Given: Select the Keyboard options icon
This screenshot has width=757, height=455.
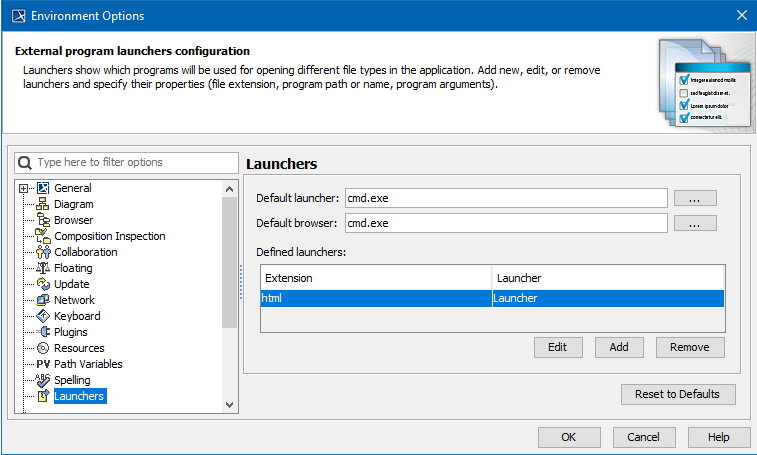Looking at the screenshot, I should pos(43,316).
